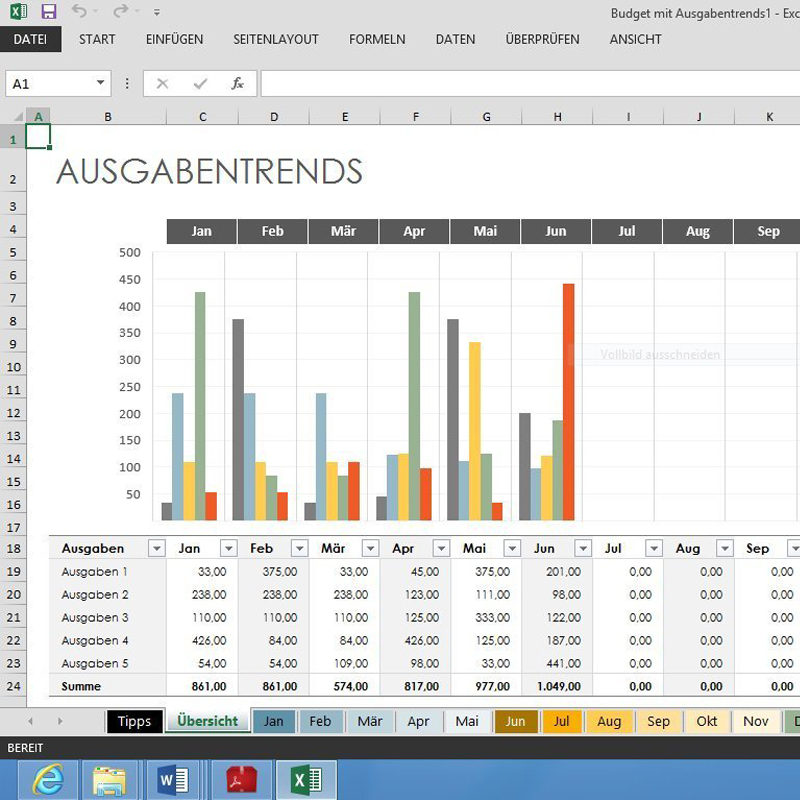Open the Ausgaben column filter
The width and height of the screenshot is (800, 800).
[x=157, y=548]
